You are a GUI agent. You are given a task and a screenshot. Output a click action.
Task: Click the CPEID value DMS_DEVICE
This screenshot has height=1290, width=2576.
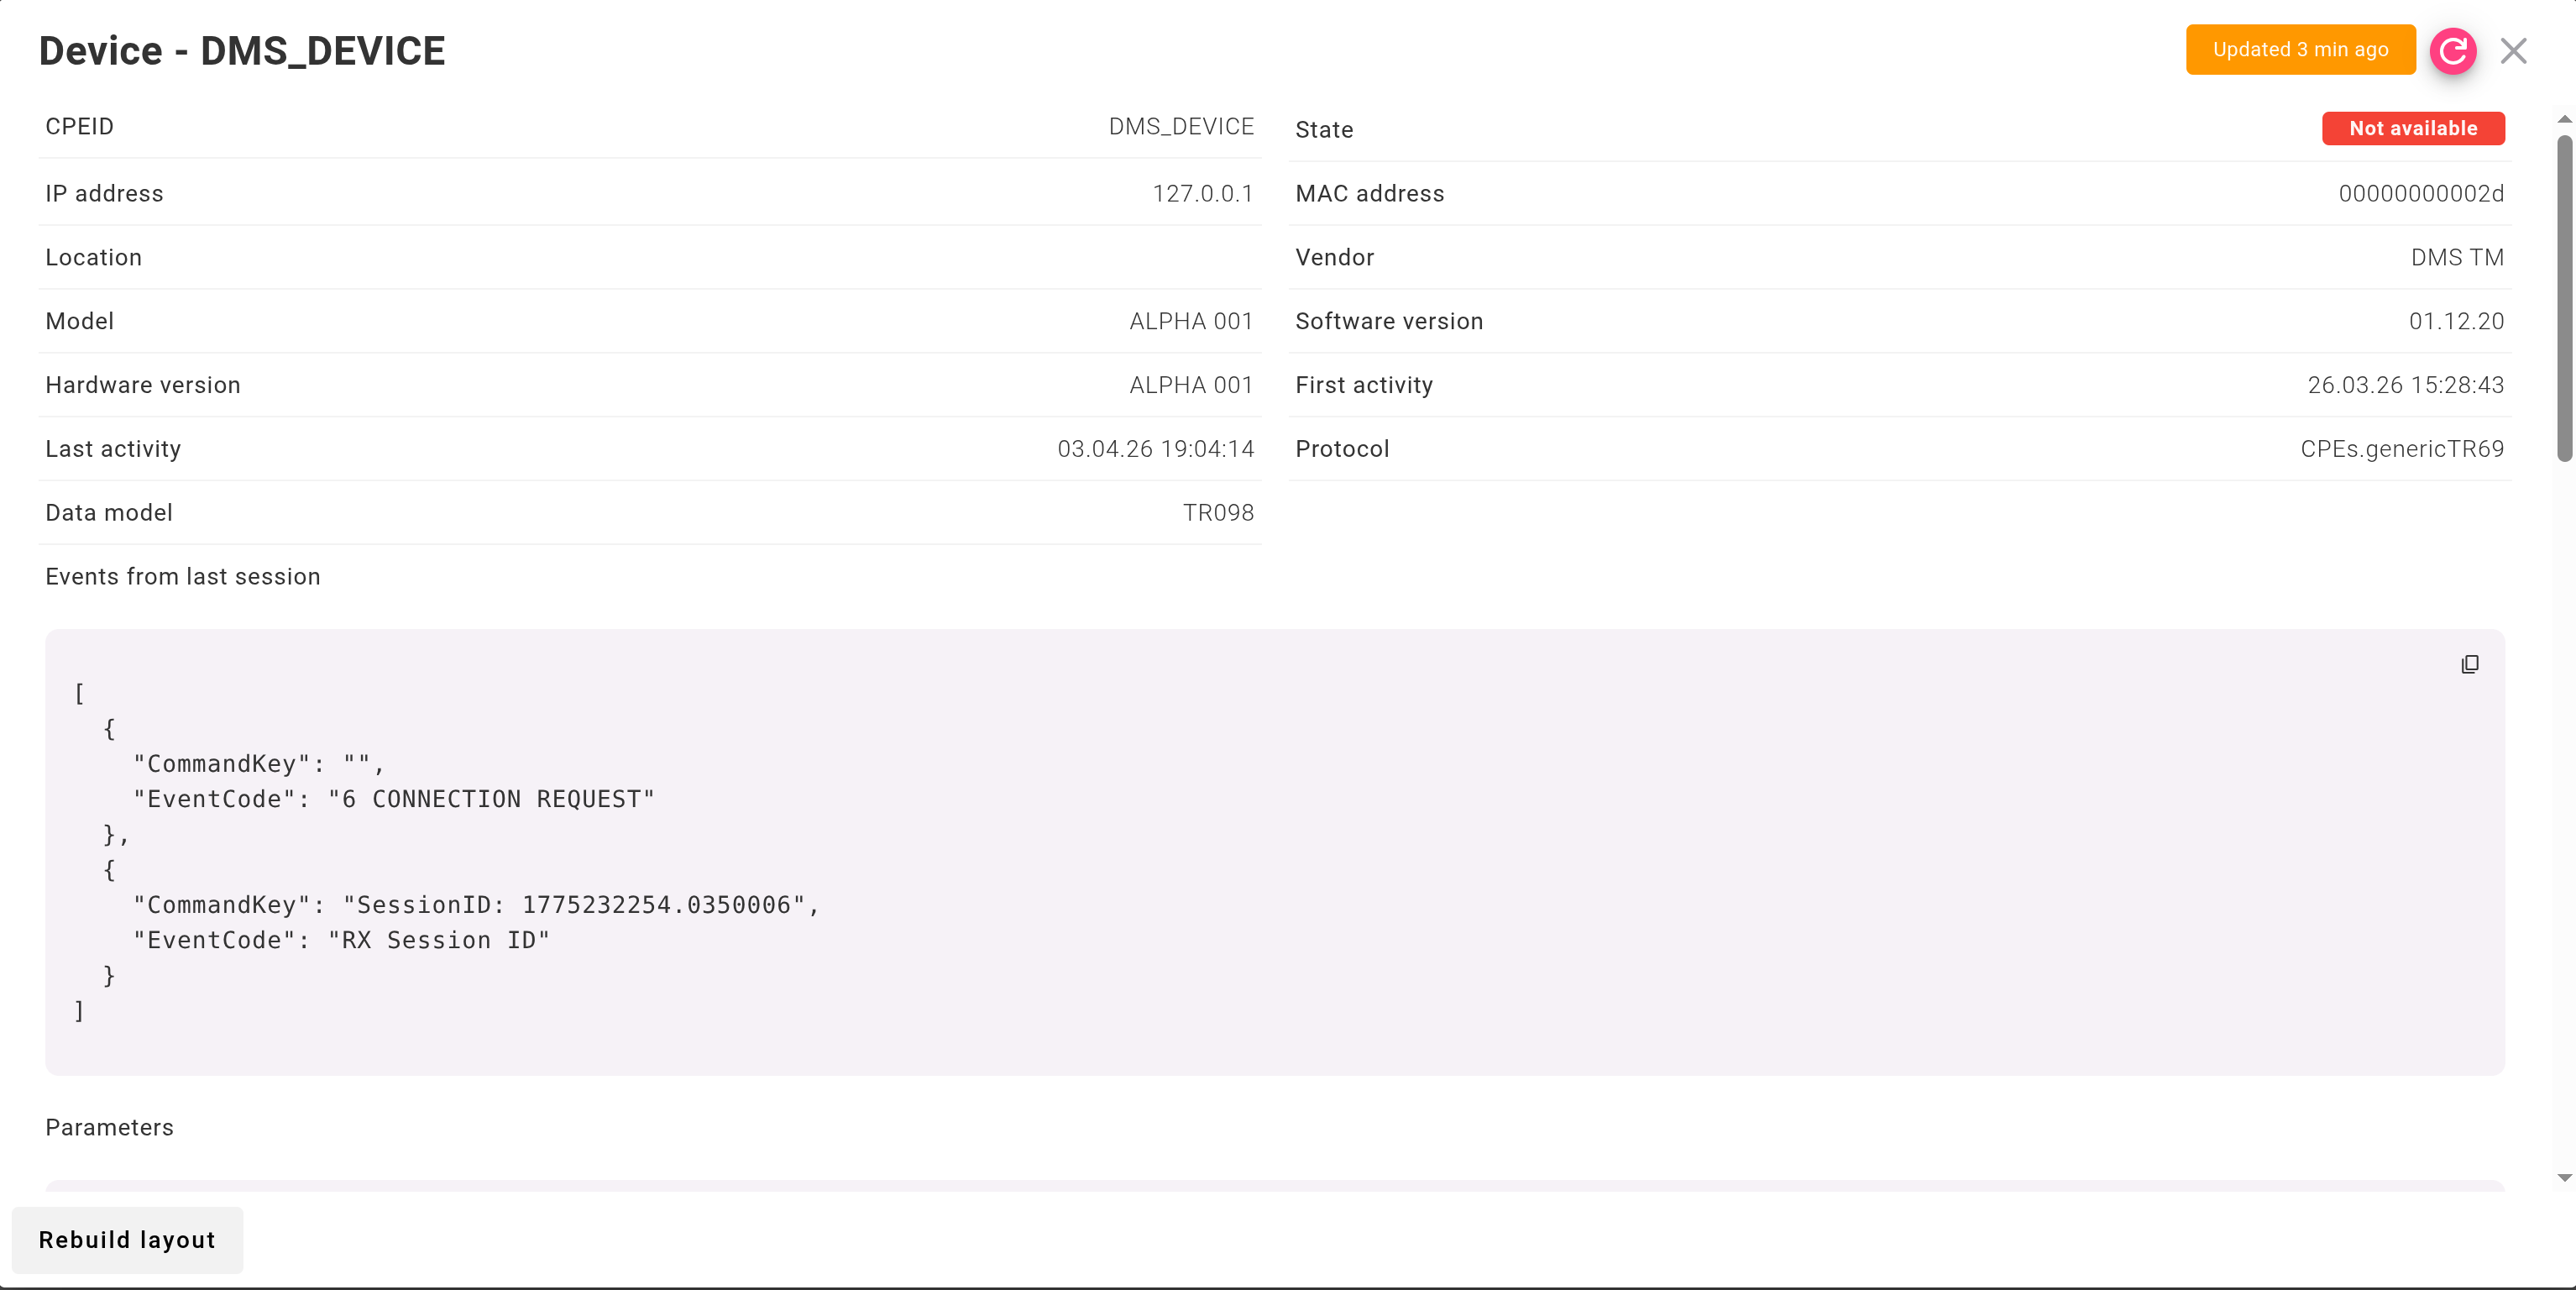click(1181, 126)
